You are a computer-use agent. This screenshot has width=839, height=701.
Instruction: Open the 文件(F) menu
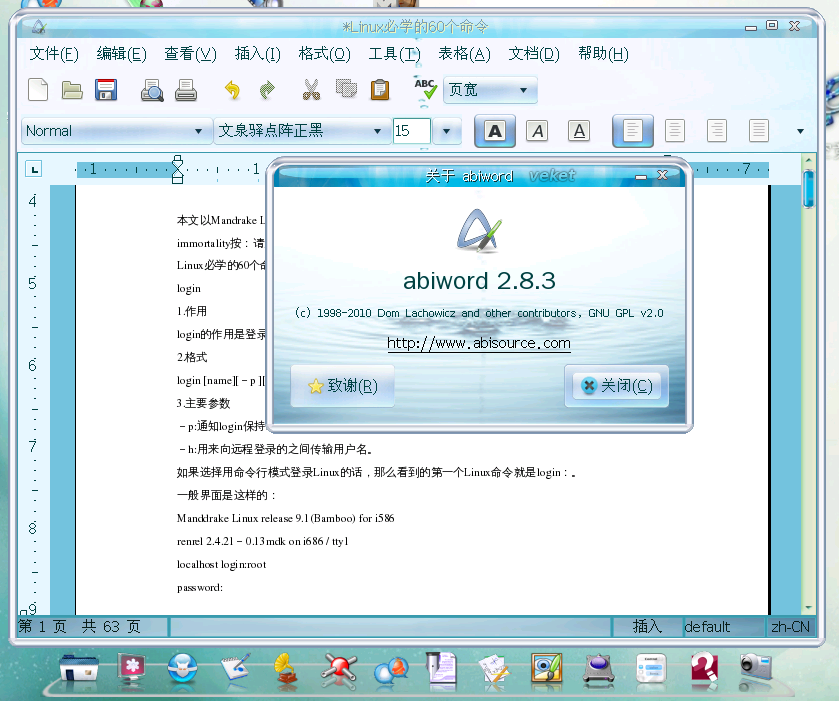[x=54, y=54]
